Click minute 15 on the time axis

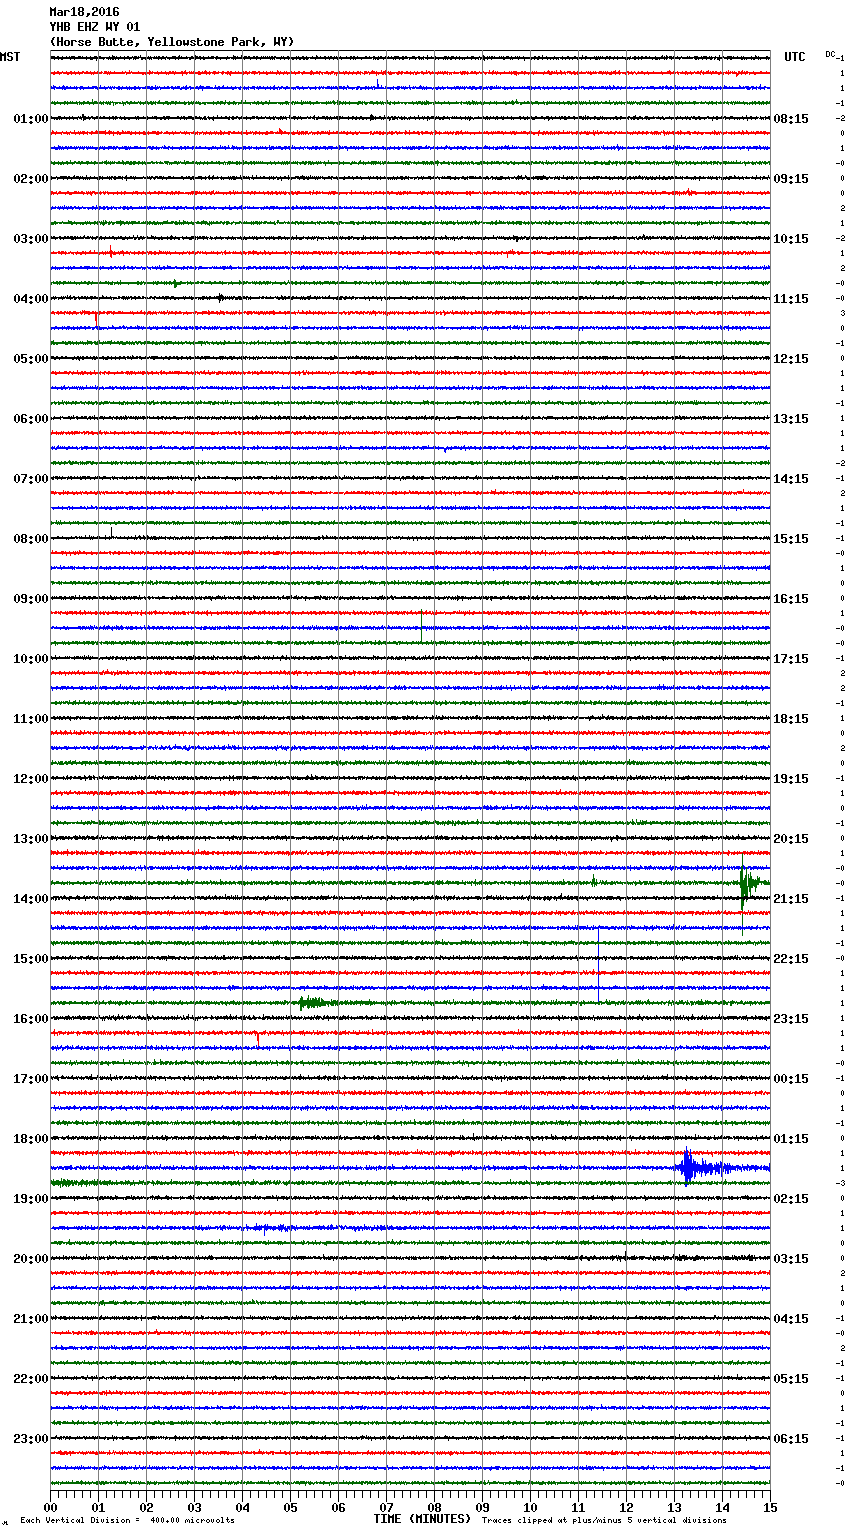(770, 1507)
